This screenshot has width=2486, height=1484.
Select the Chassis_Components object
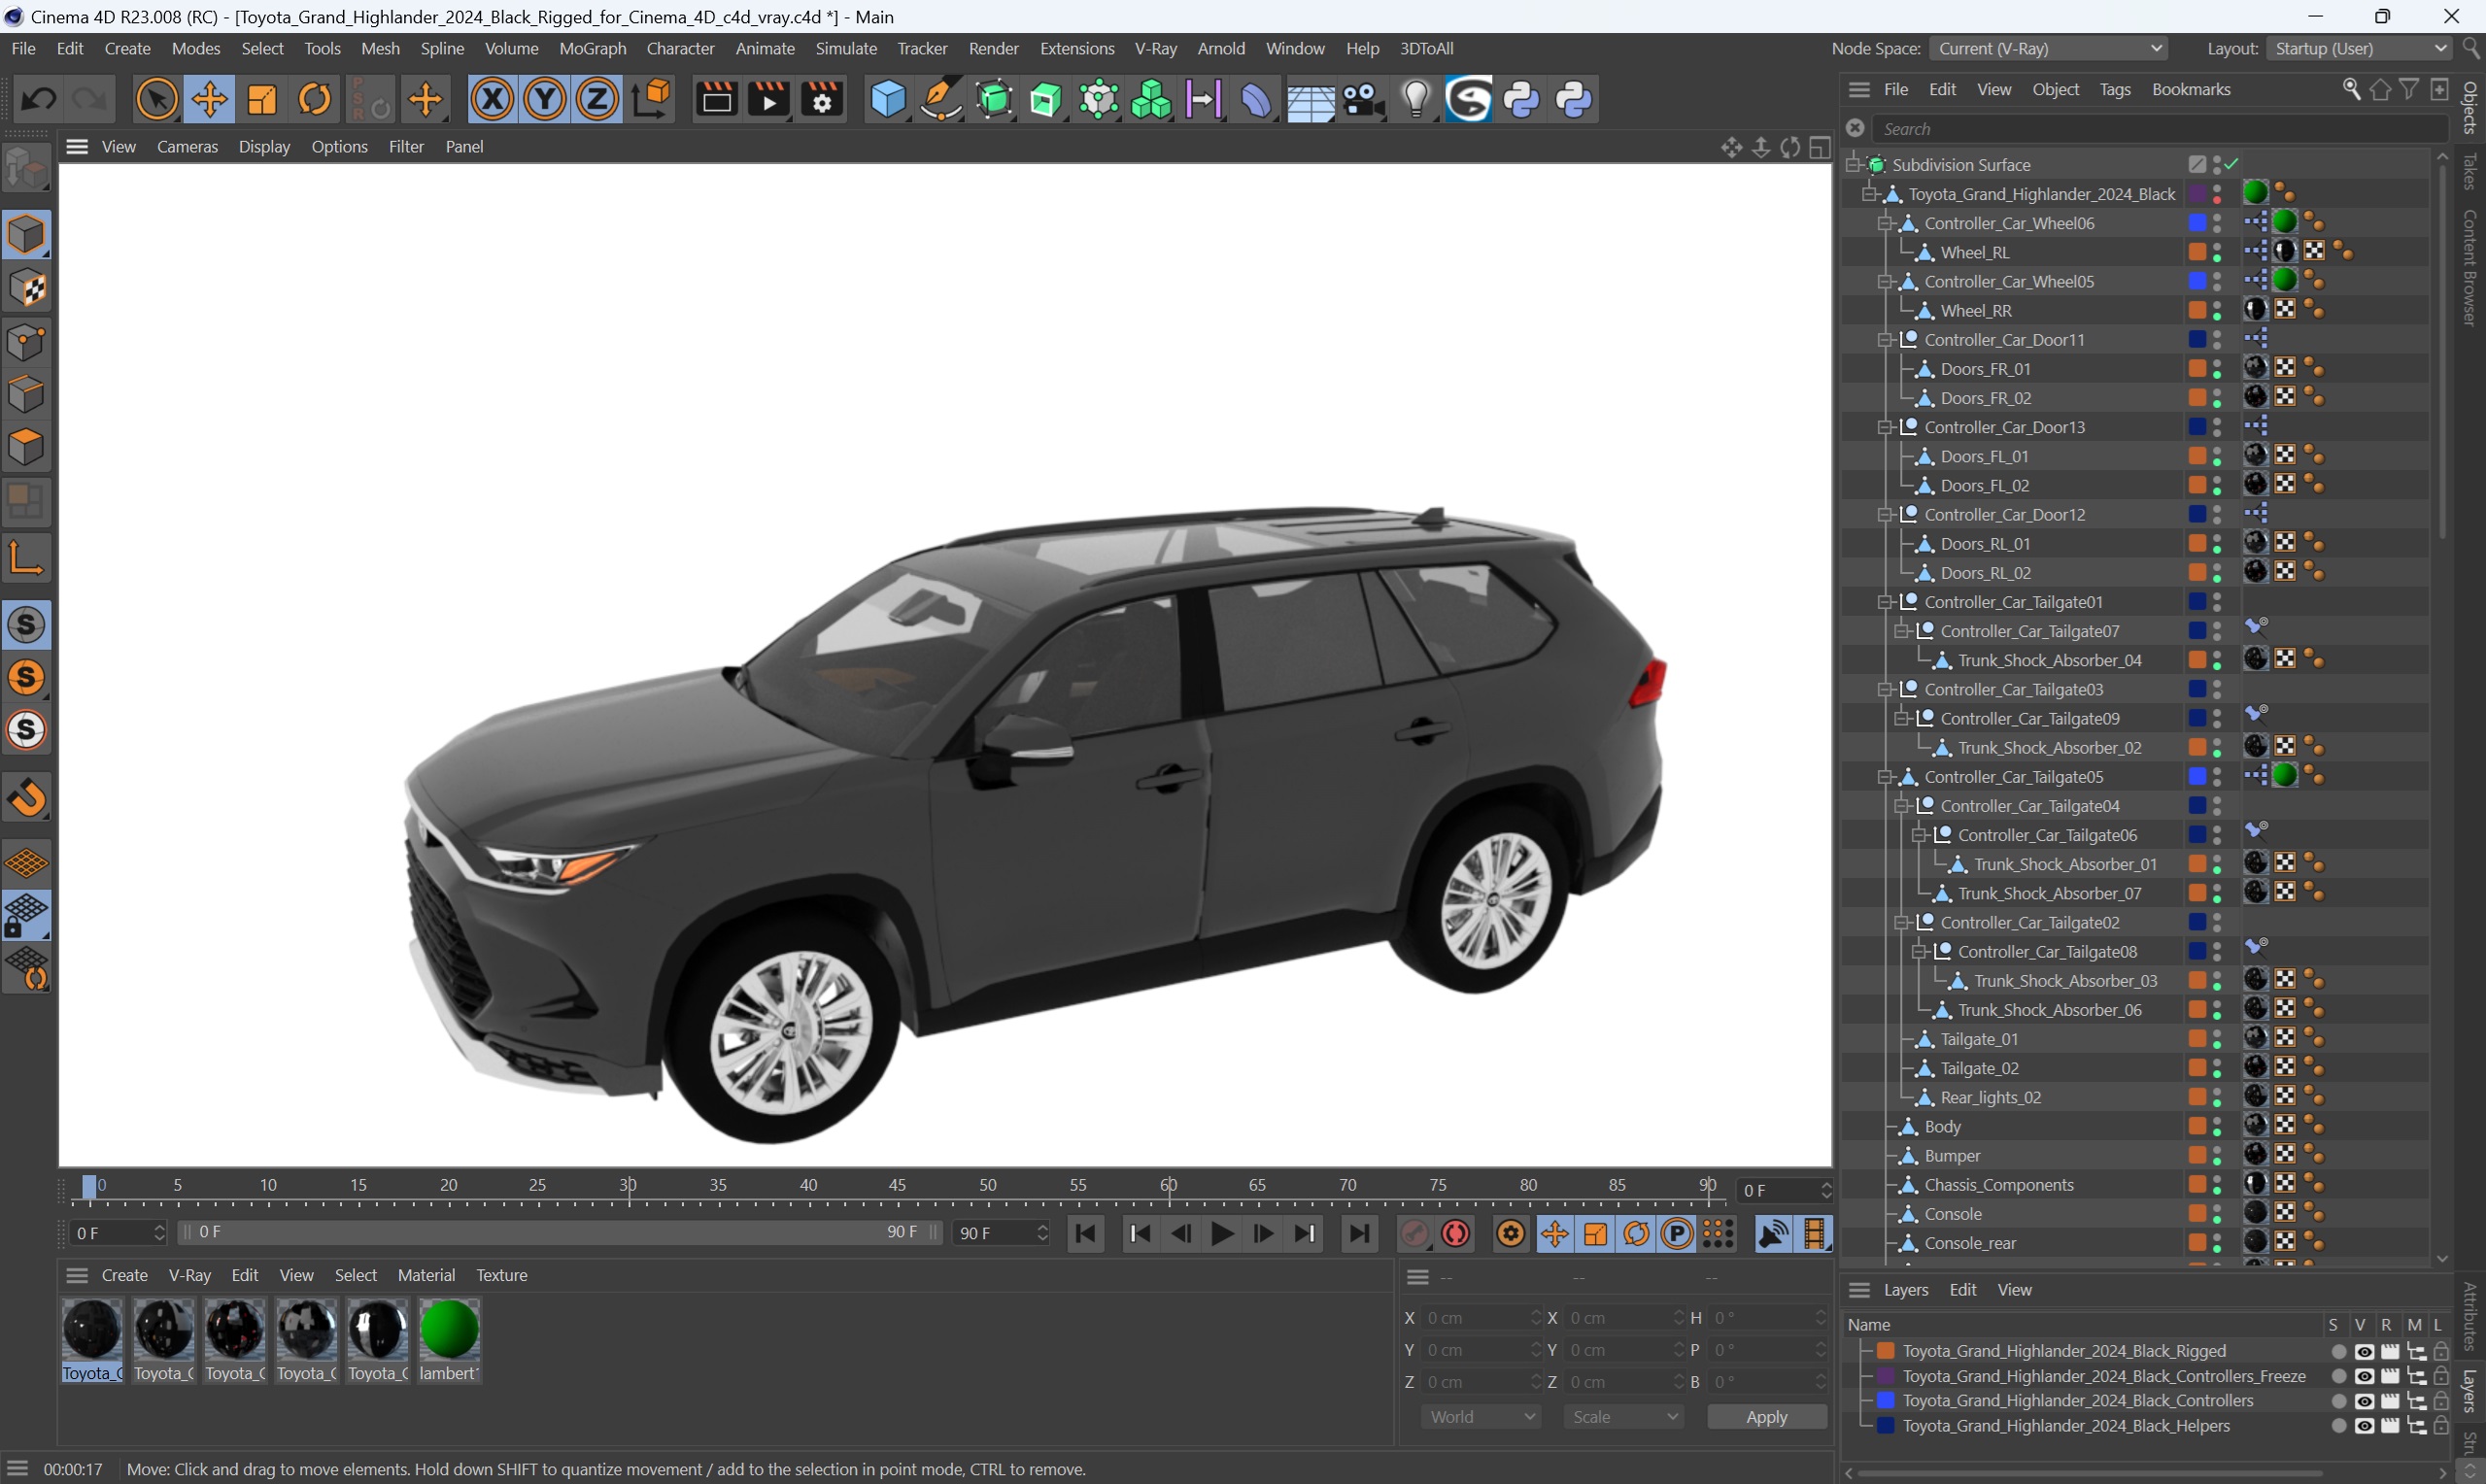coord(1999,1185)
